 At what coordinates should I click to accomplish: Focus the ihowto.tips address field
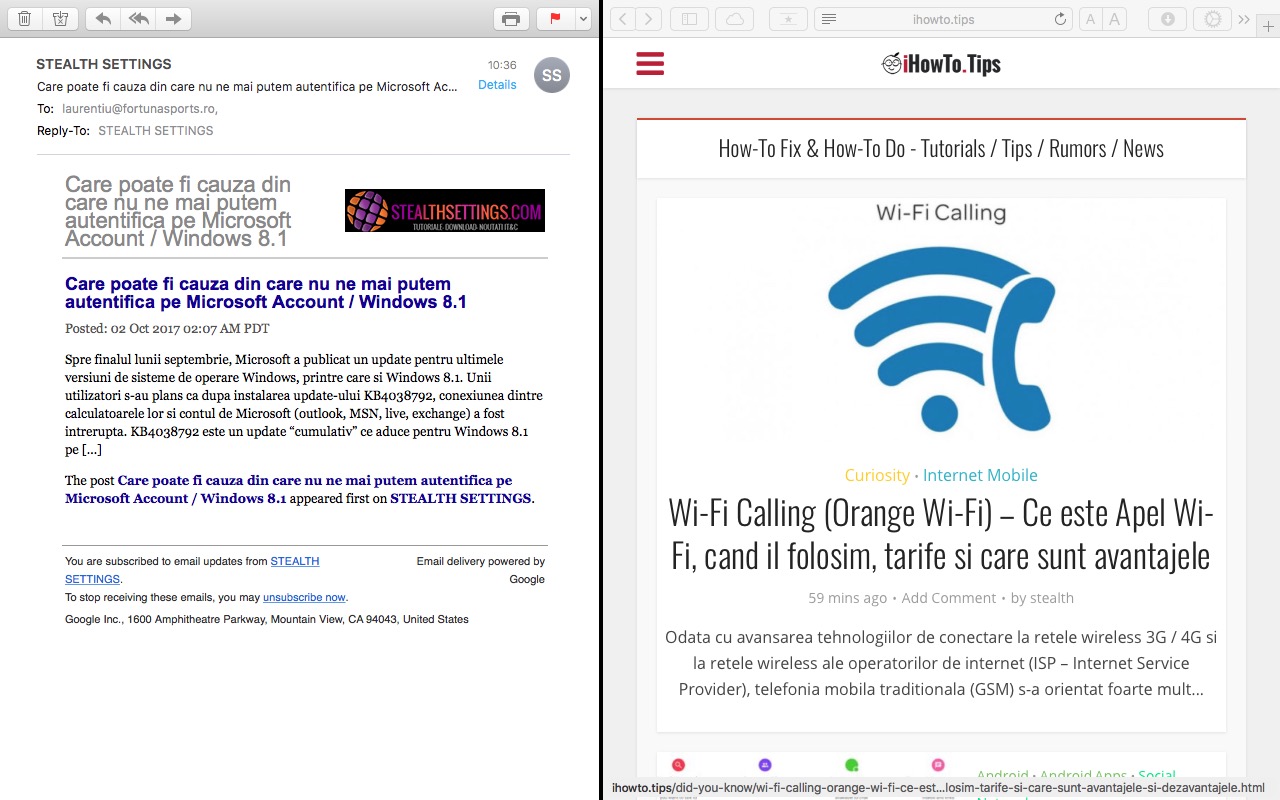point(944,19)
